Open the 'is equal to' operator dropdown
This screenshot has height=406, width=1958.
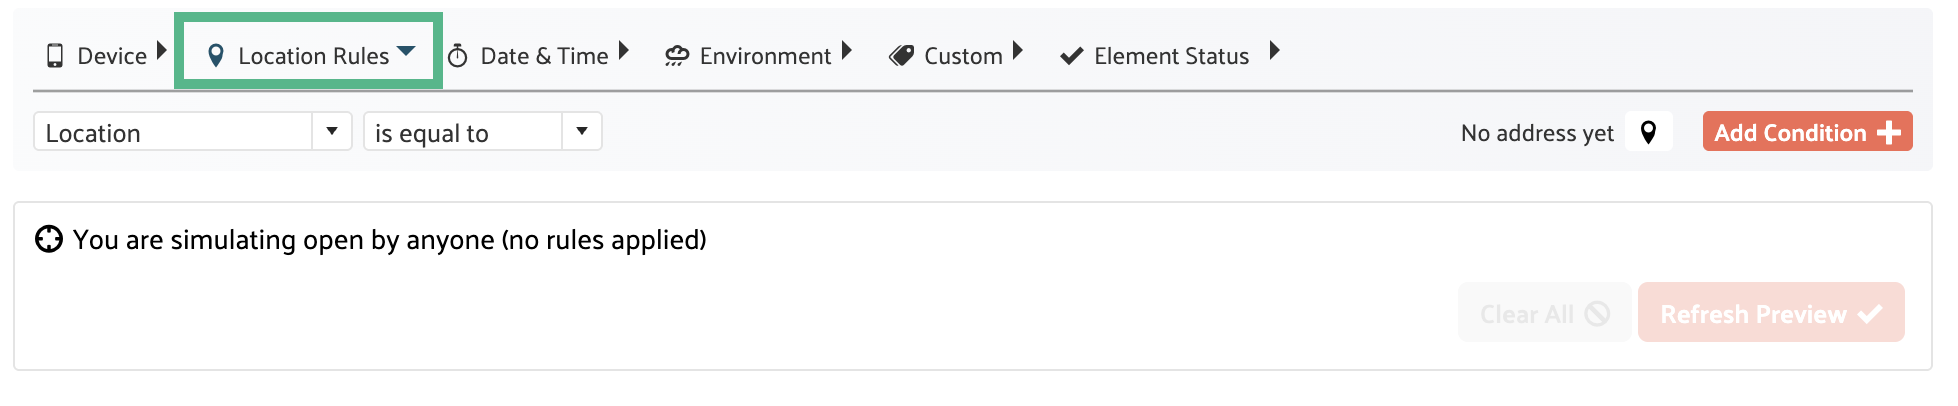coord(581,132)
